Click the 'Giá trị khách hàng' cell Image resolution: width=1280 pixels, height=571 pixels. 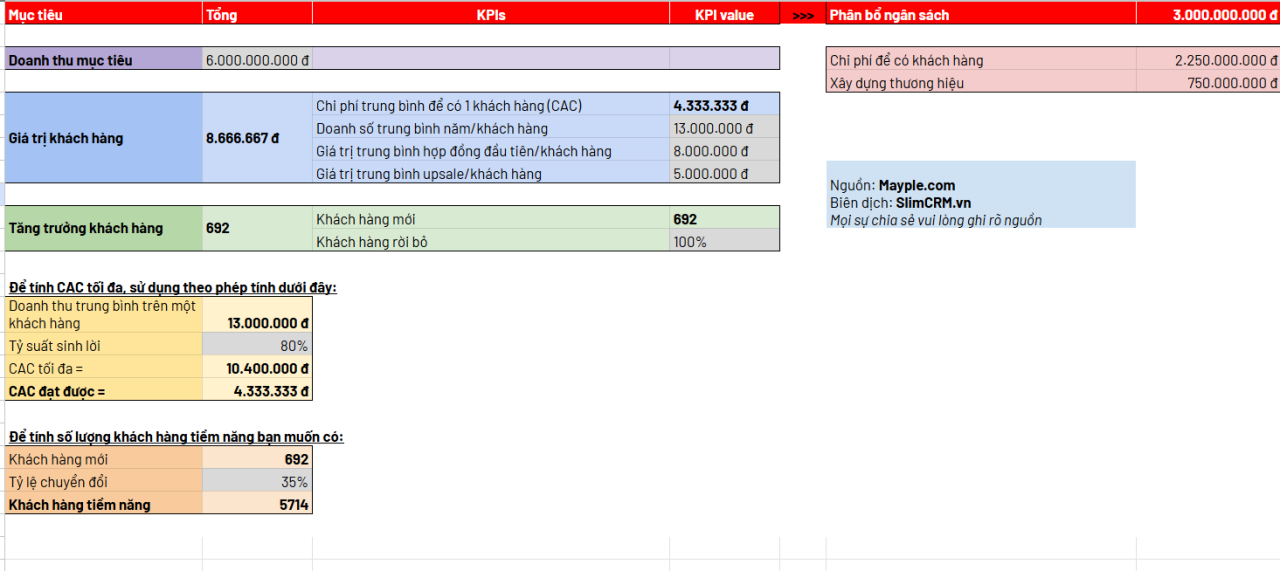(x=104, y=138)
